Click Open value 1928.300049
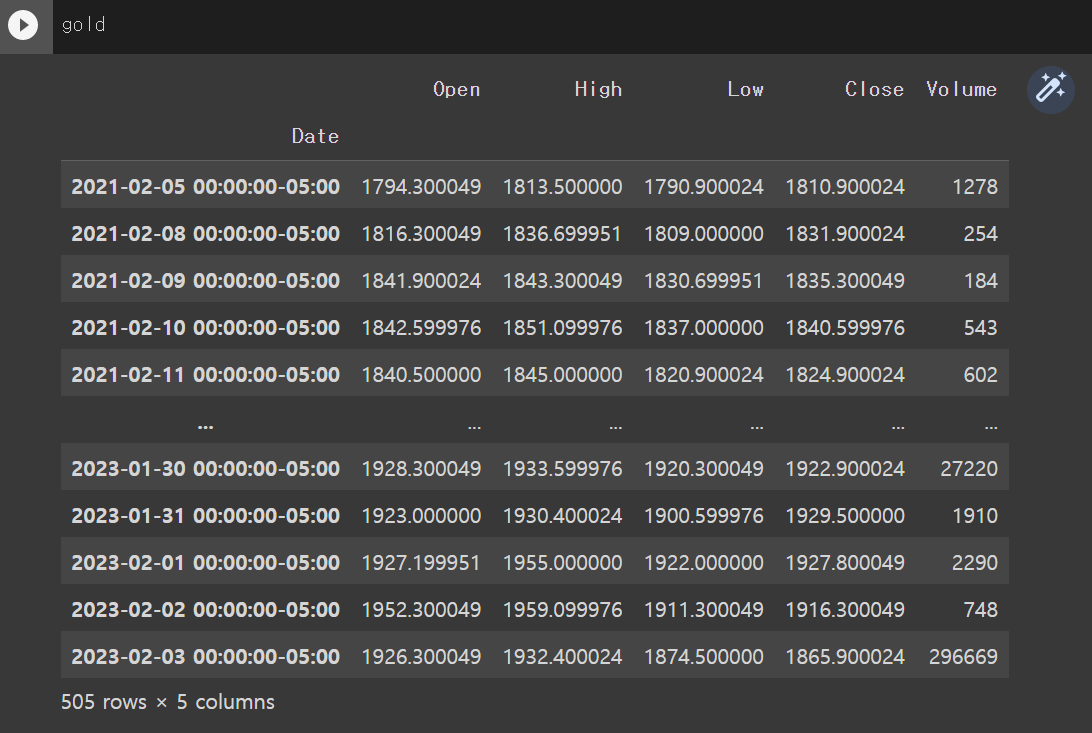 421,468
